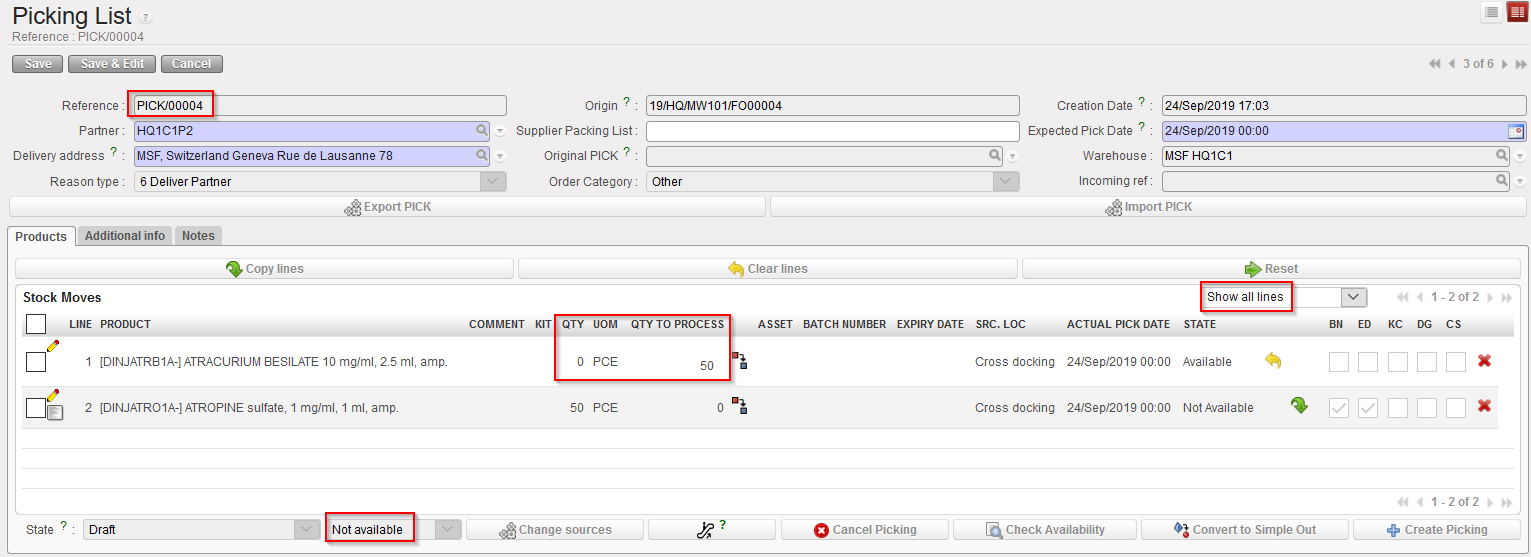Open 'Not available' dropdown arrow
This screenshot has height=557, width=1531.
[448, 529]
